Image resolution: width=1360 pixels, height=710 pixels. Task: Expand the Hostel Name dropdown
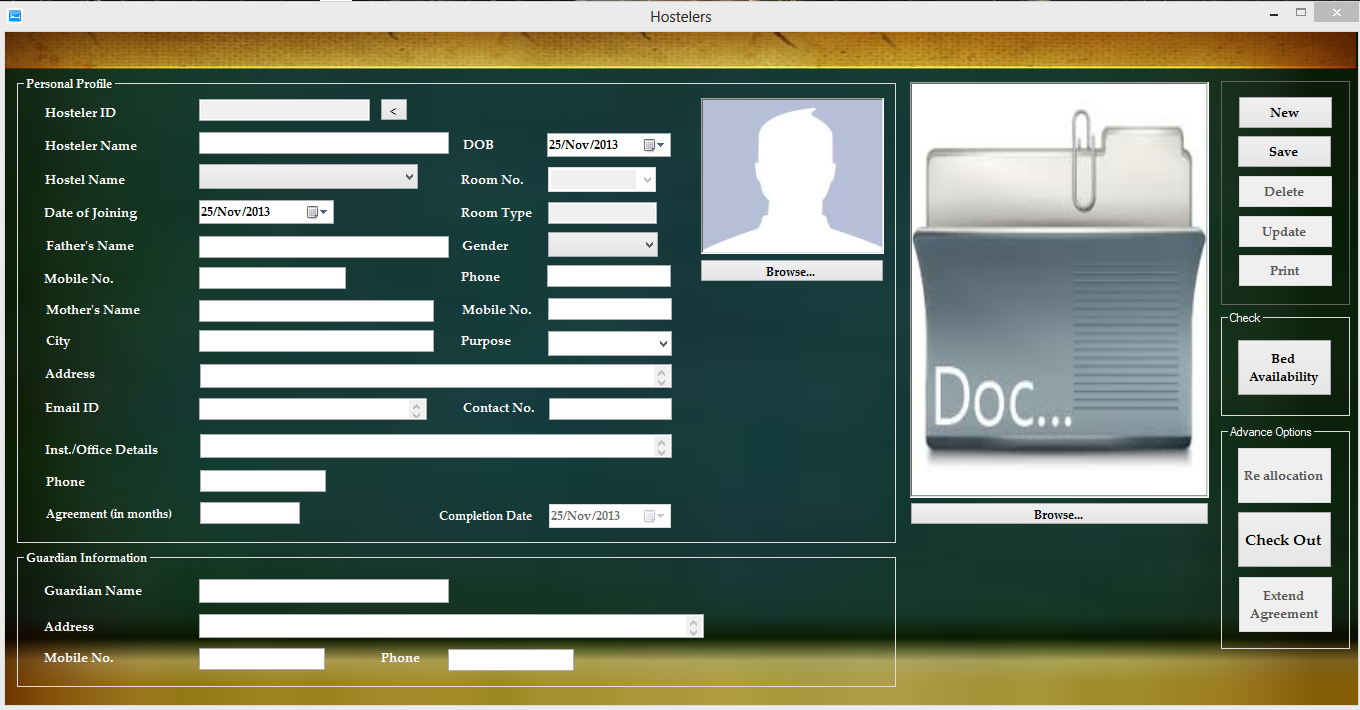tap(409, 177)
